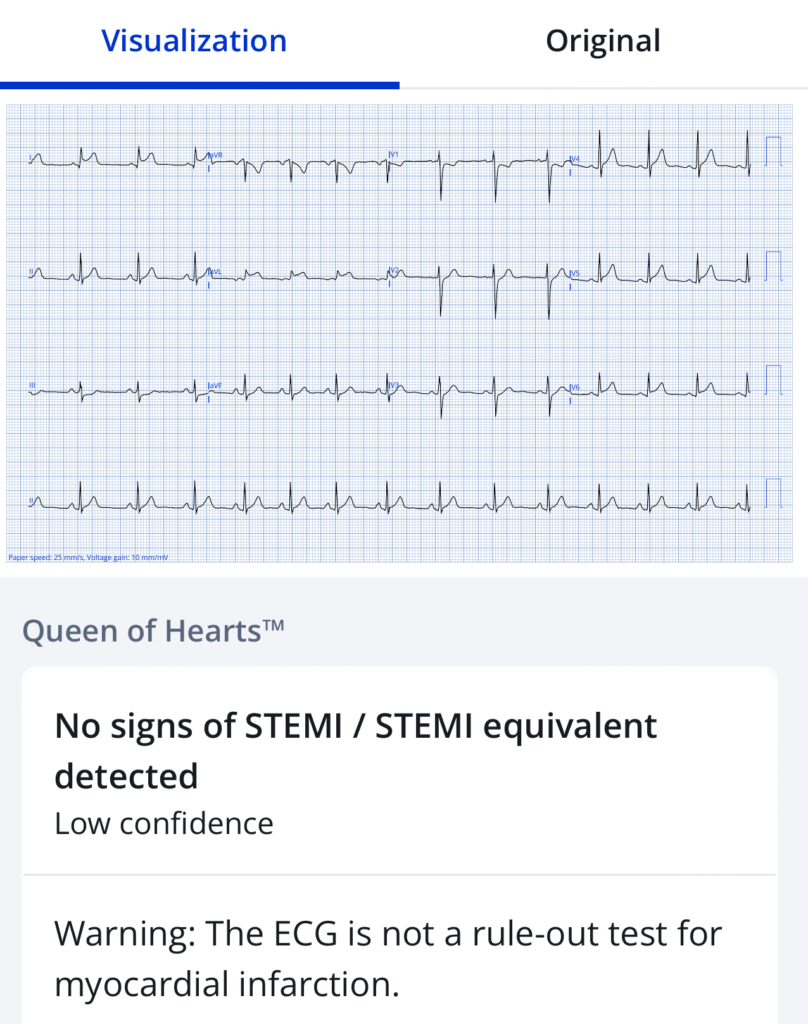Click the aVF lead label

(x=215, y=386)
